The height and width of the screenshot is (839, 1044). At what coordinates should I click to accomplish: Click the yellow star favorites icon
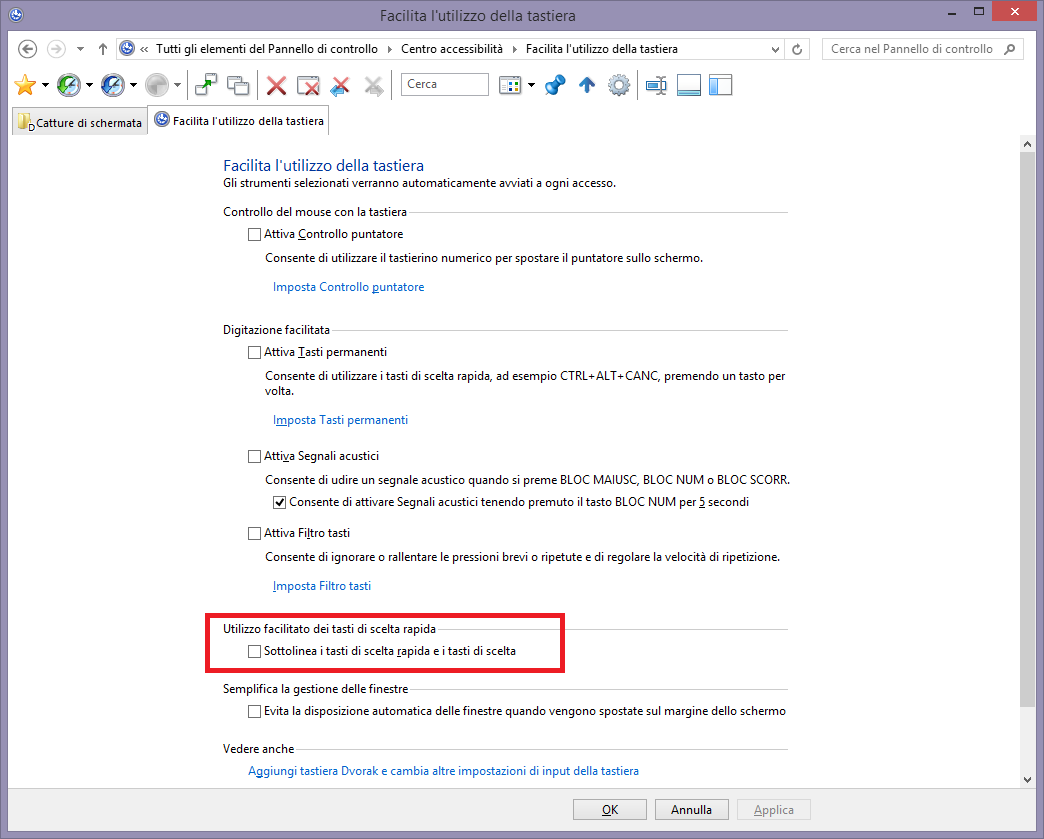click(x=25, y=85)
